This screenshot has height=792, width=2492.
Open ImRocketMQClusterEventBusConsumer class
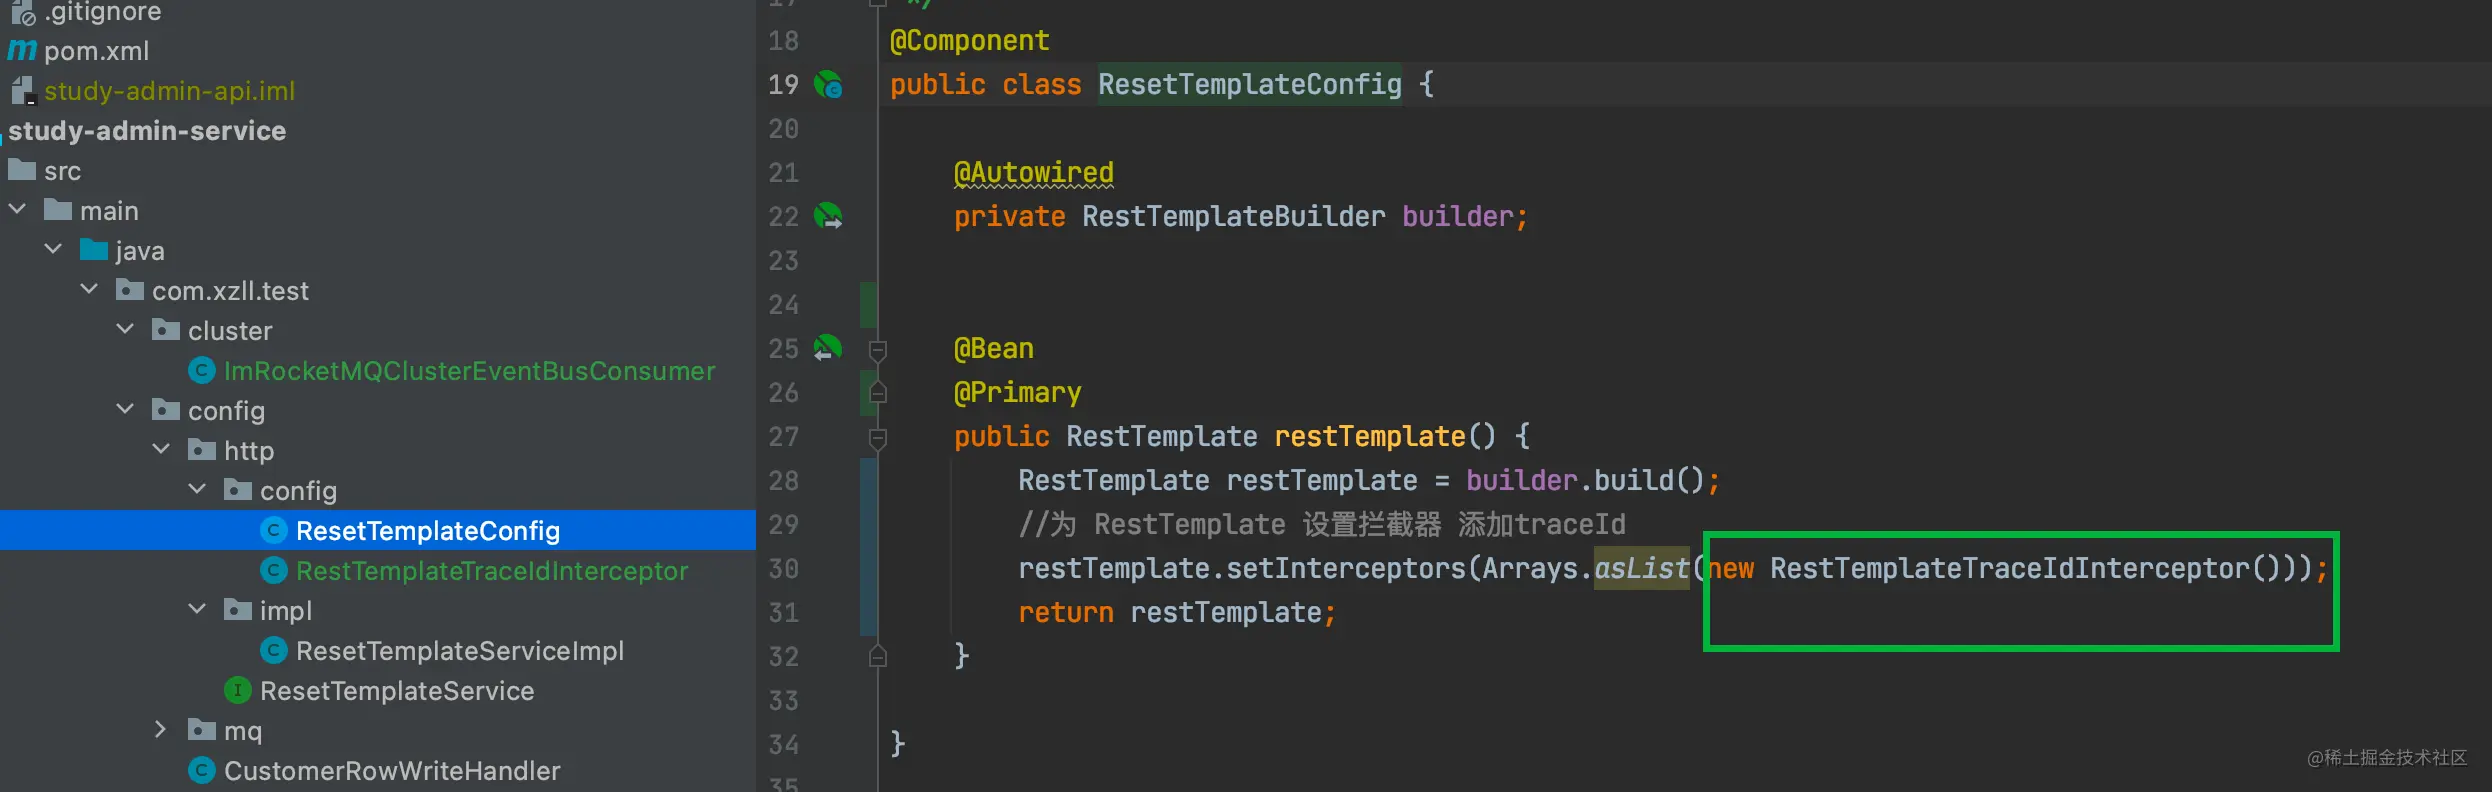[x=469, y=371]
